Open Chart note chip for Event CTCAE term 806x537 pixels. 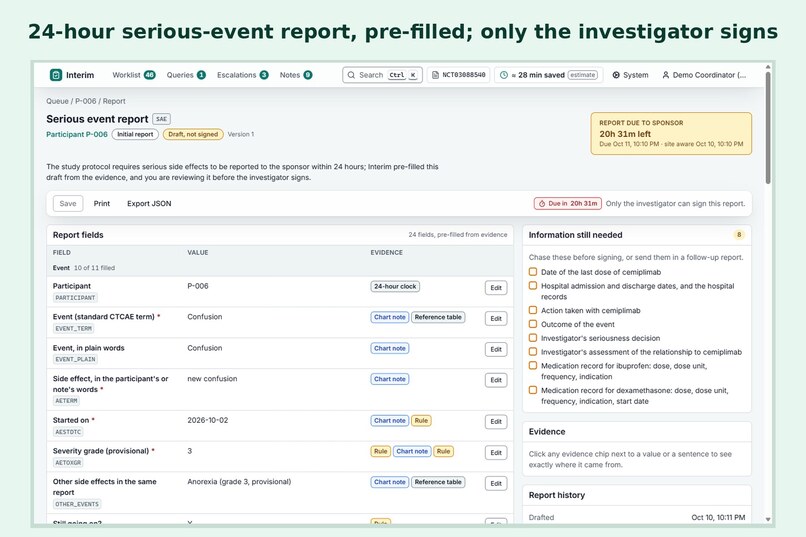390,317
